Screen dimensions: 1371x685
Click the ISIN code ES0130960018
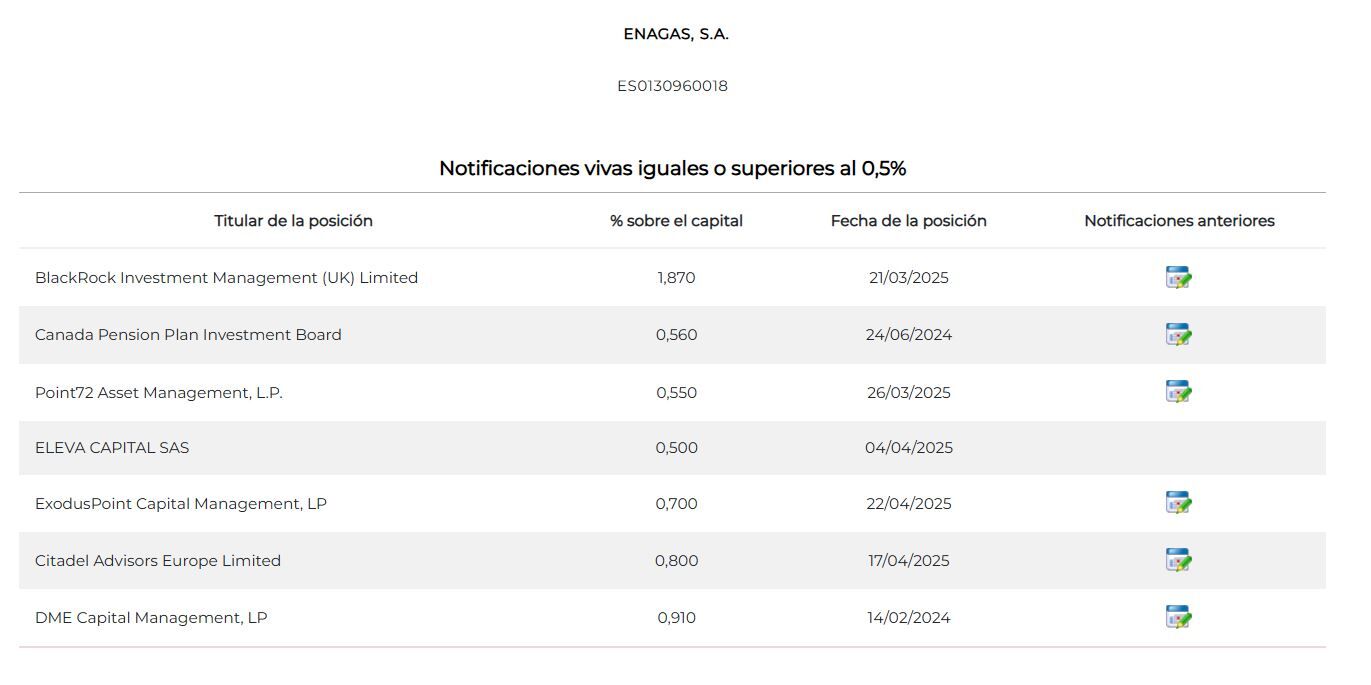tap(672, 86)
